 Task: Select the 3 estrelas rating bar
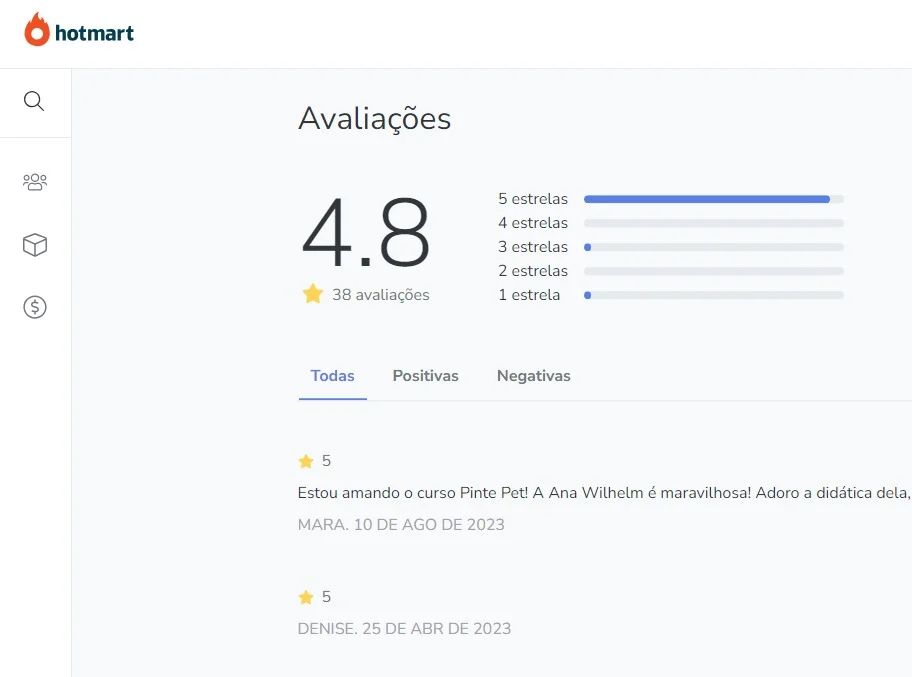pos(713,247)
